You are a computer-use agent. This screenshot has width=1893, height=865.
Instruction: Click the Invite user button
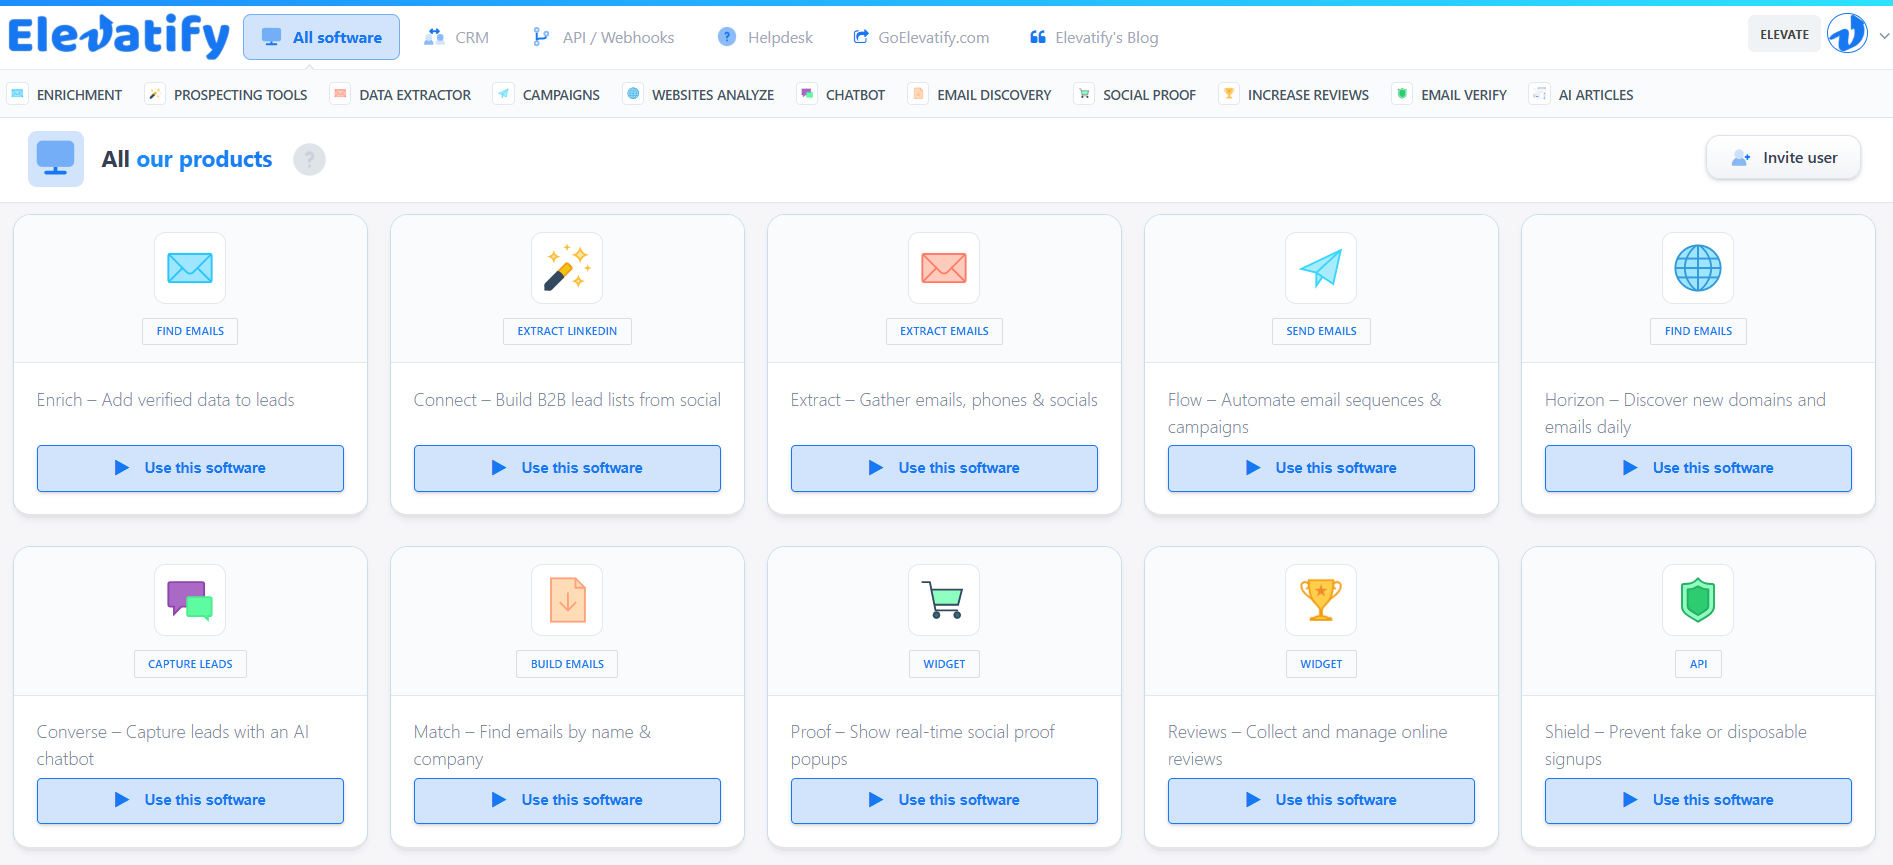1783,158
